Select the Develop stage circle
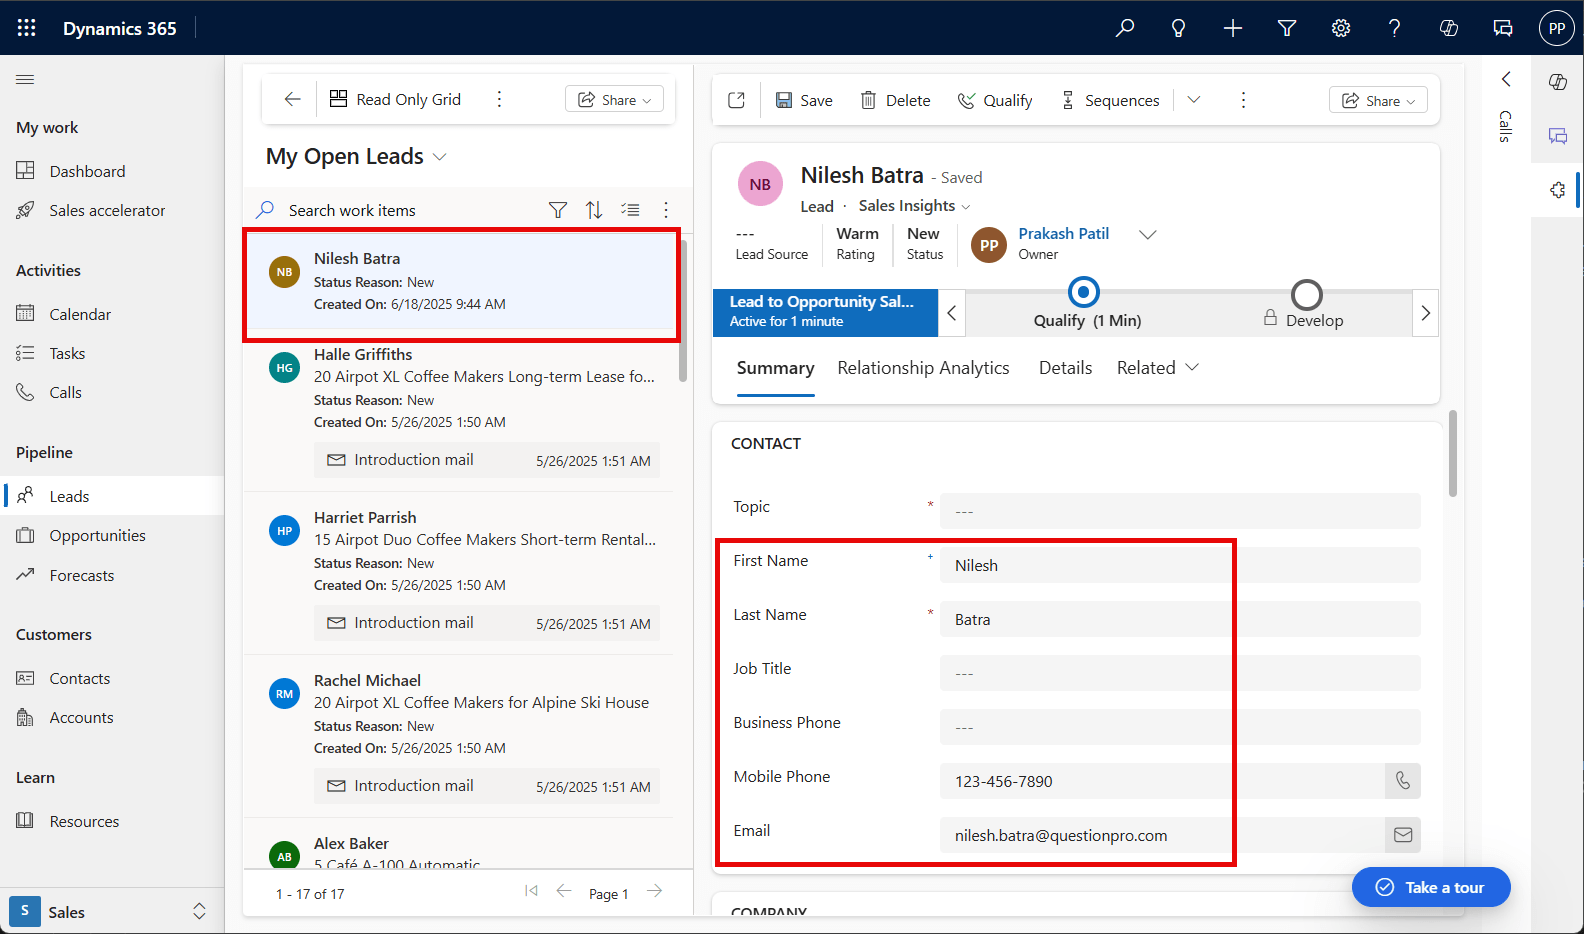This screenshot has width=1584, height=934. click(x=1306, y=295)
